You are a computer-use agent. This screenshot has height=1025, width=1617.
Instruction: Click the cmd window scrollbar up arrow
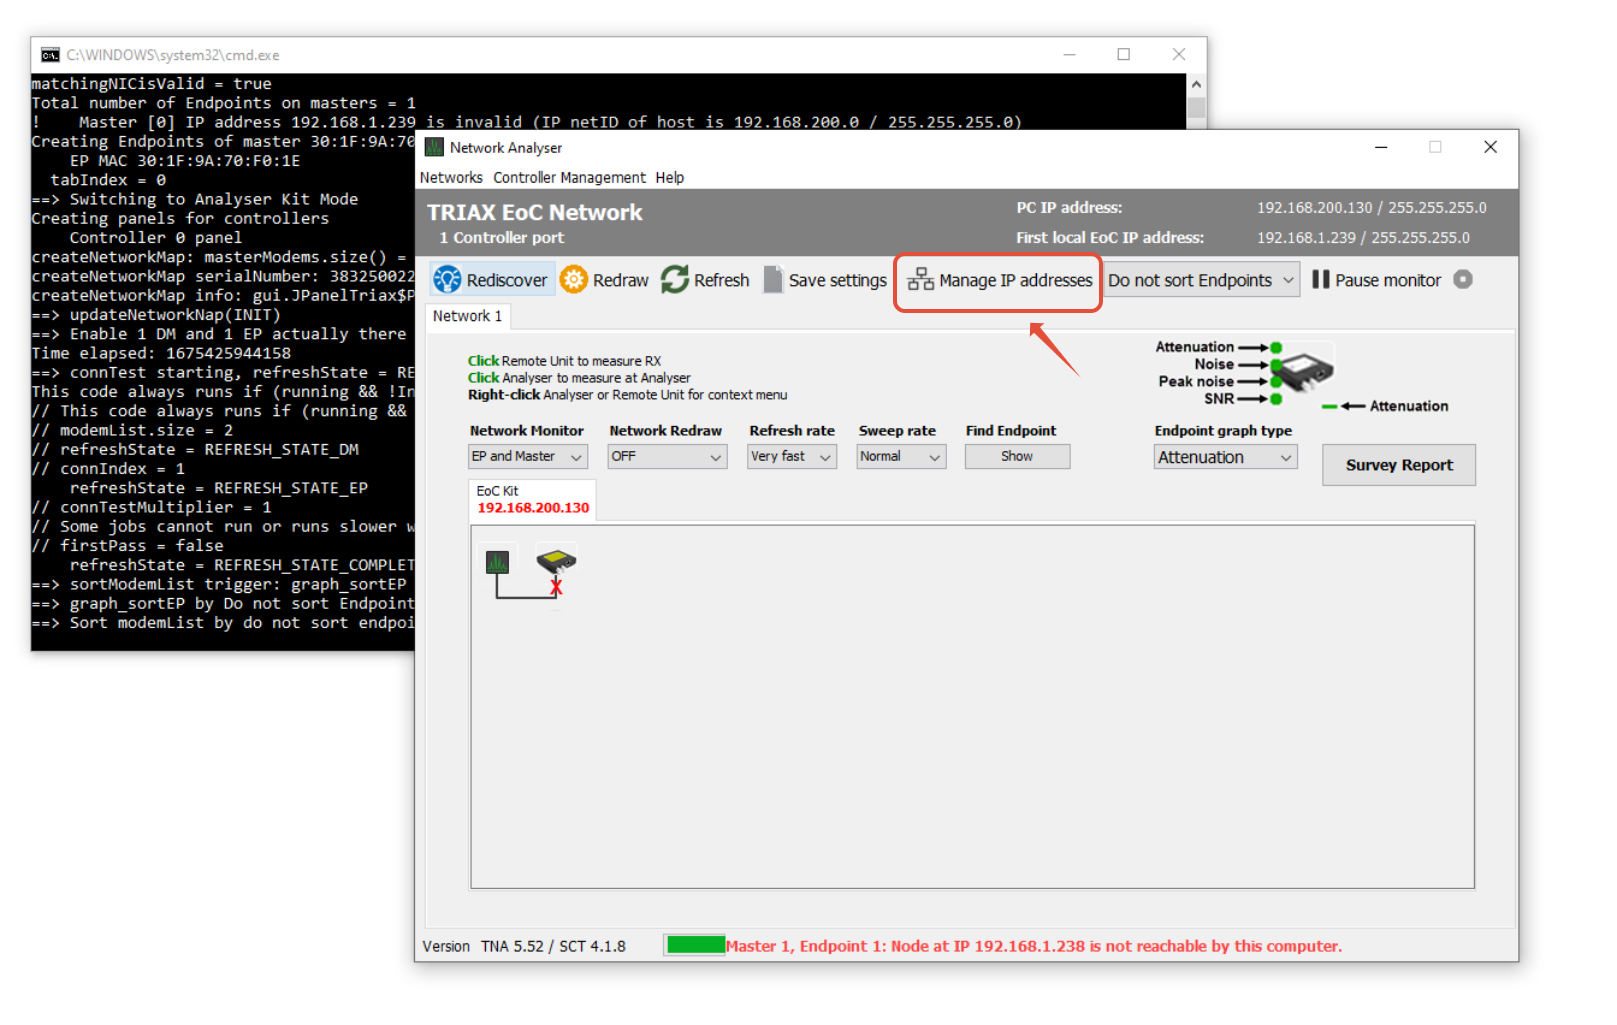(1196, 84)
